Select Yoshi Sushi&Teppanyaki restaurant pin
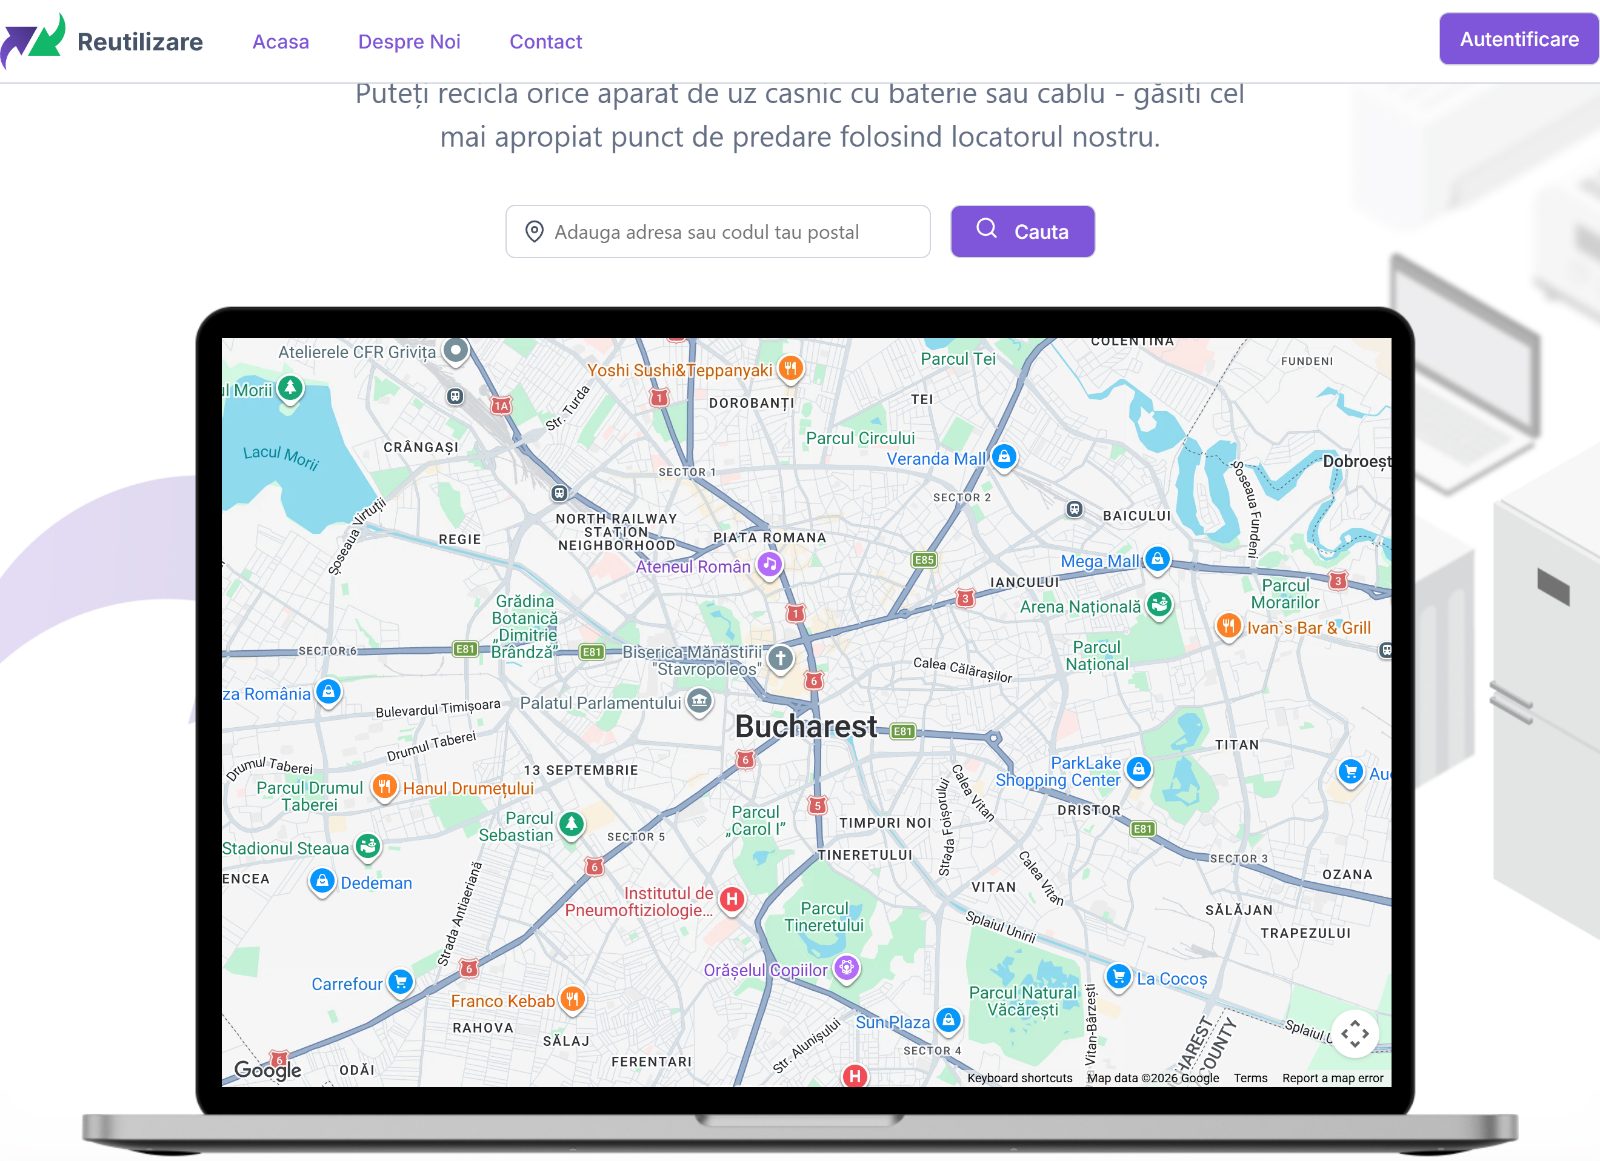The width and height of the screenshot is (1600, 1161). (790, 368)
